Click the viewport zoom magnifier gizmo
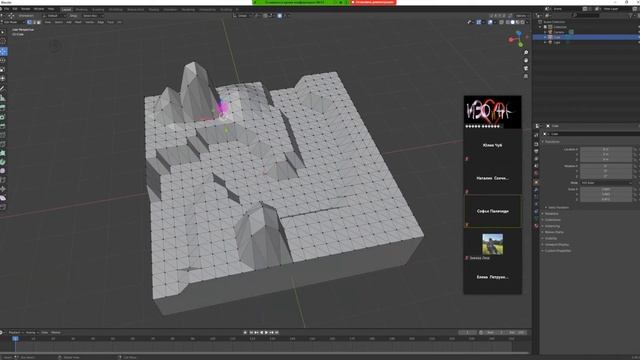Viewport: 640px width, 360px height. click(x=526, y=53)
